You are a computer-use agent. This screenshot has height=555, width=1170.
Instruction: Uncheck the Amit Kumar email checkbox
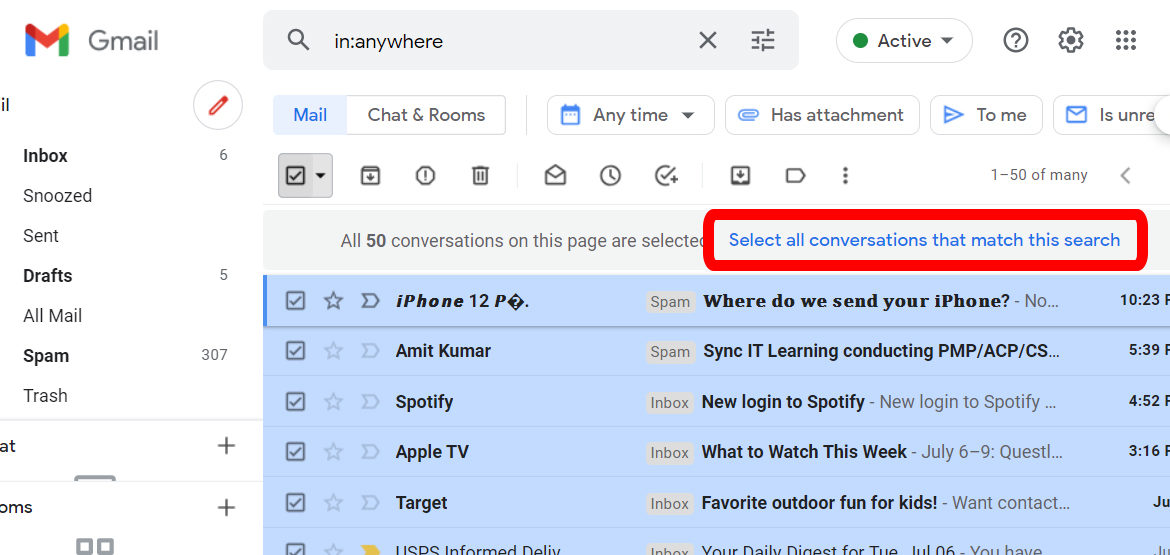(x=295, y=351)
